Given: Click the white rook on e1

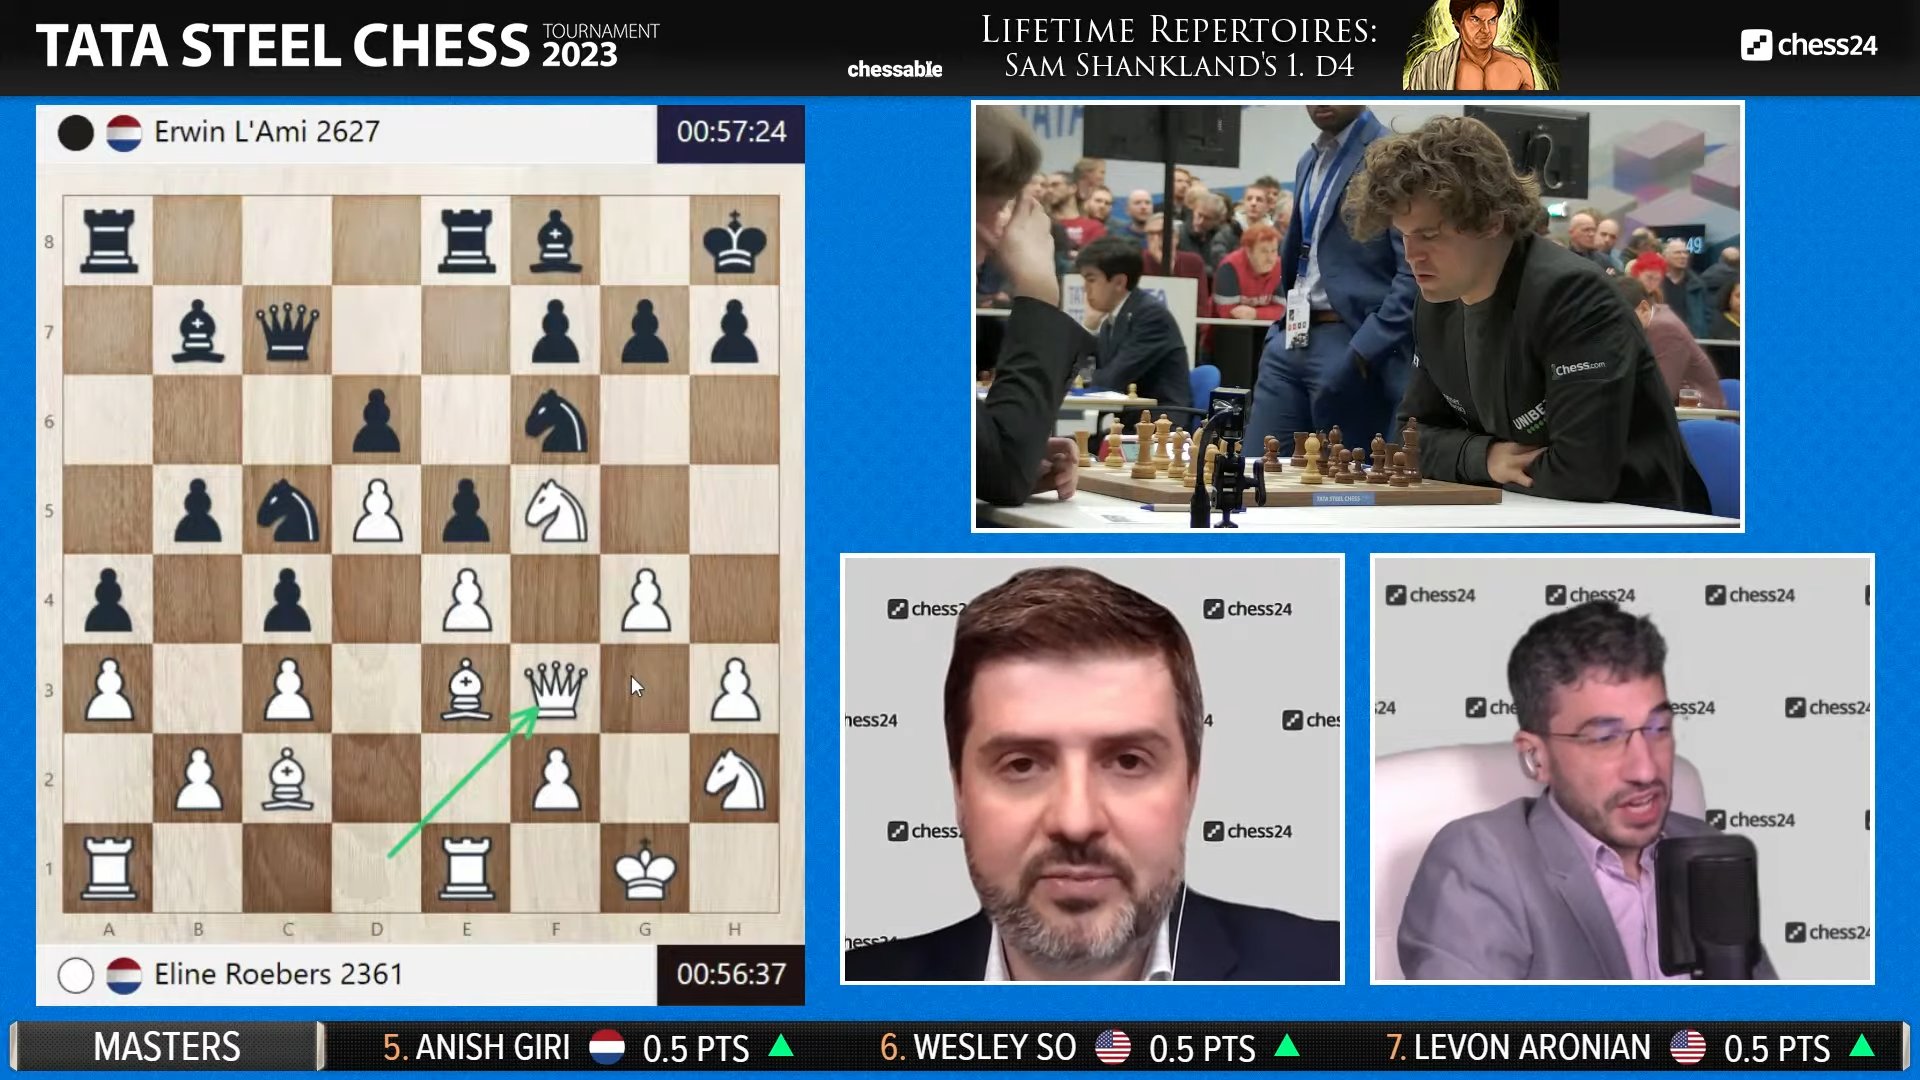Looking at the screenshot, I should pos(466,868).
